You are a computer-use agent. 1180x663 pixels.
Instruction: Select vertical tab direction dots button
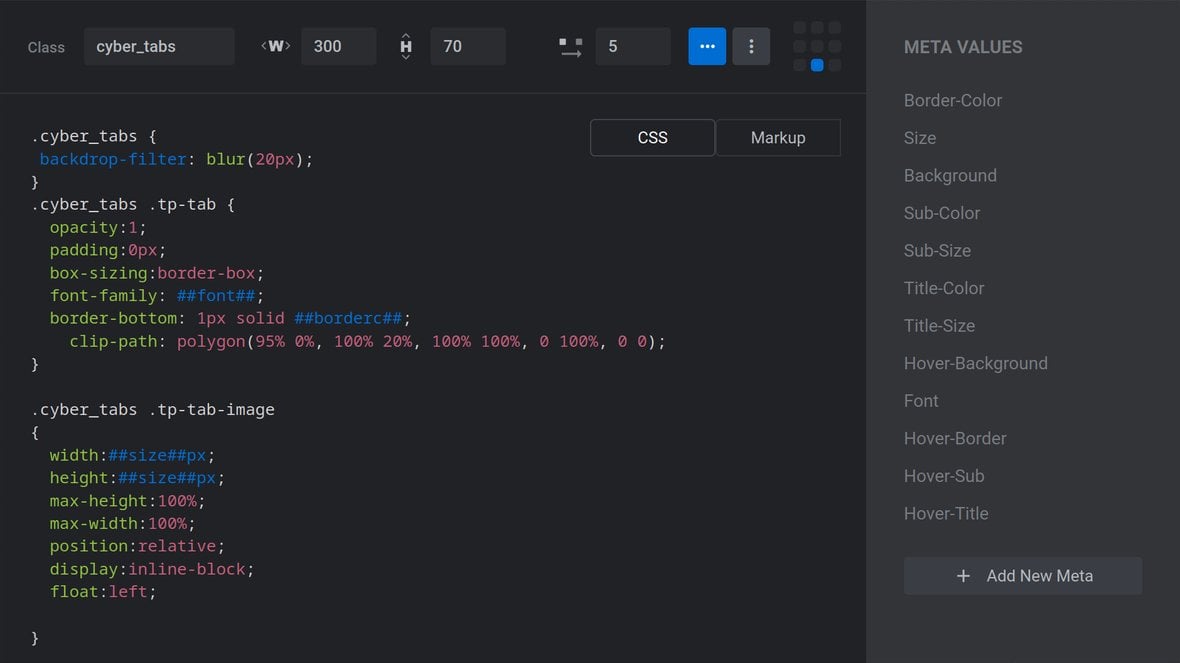tap(751, 47)
